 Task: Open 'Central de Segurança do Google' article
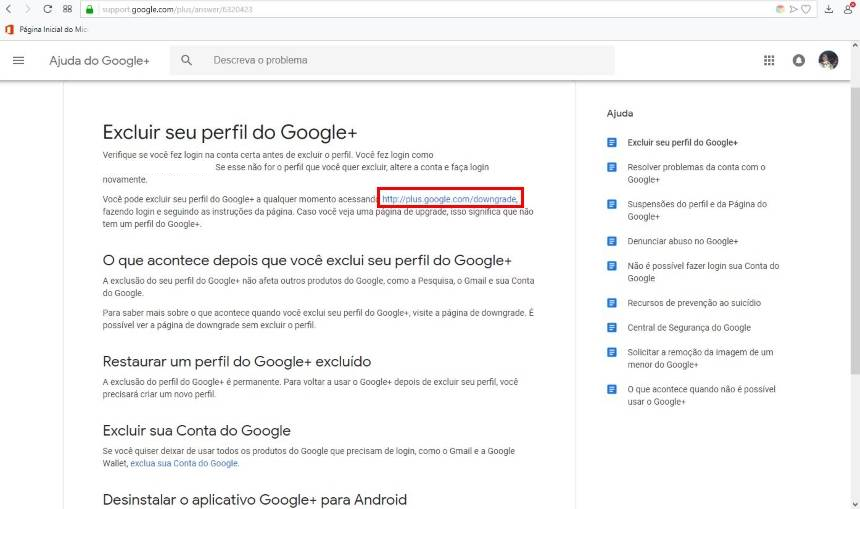pos(689,328)
